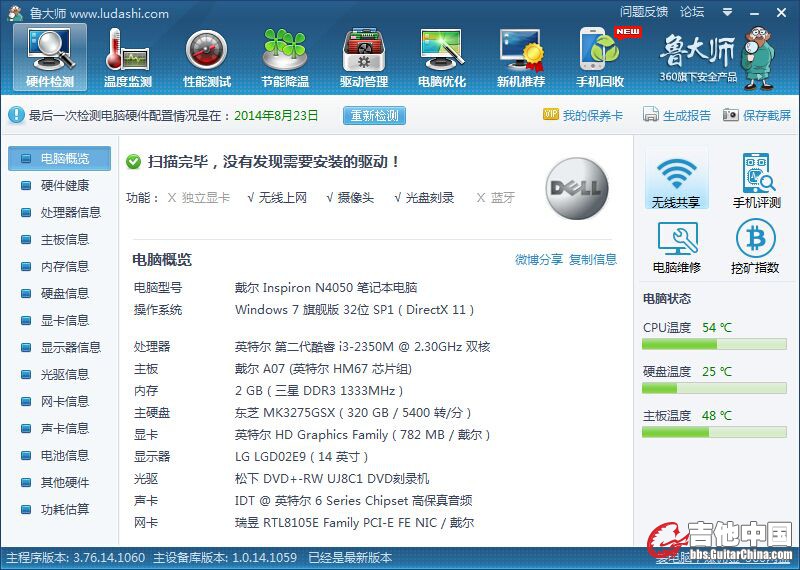Click the Windows 7 旗舰版 operating system text
Screen dimensions: 800x570
pyautogui.click(x=354, y=310)
